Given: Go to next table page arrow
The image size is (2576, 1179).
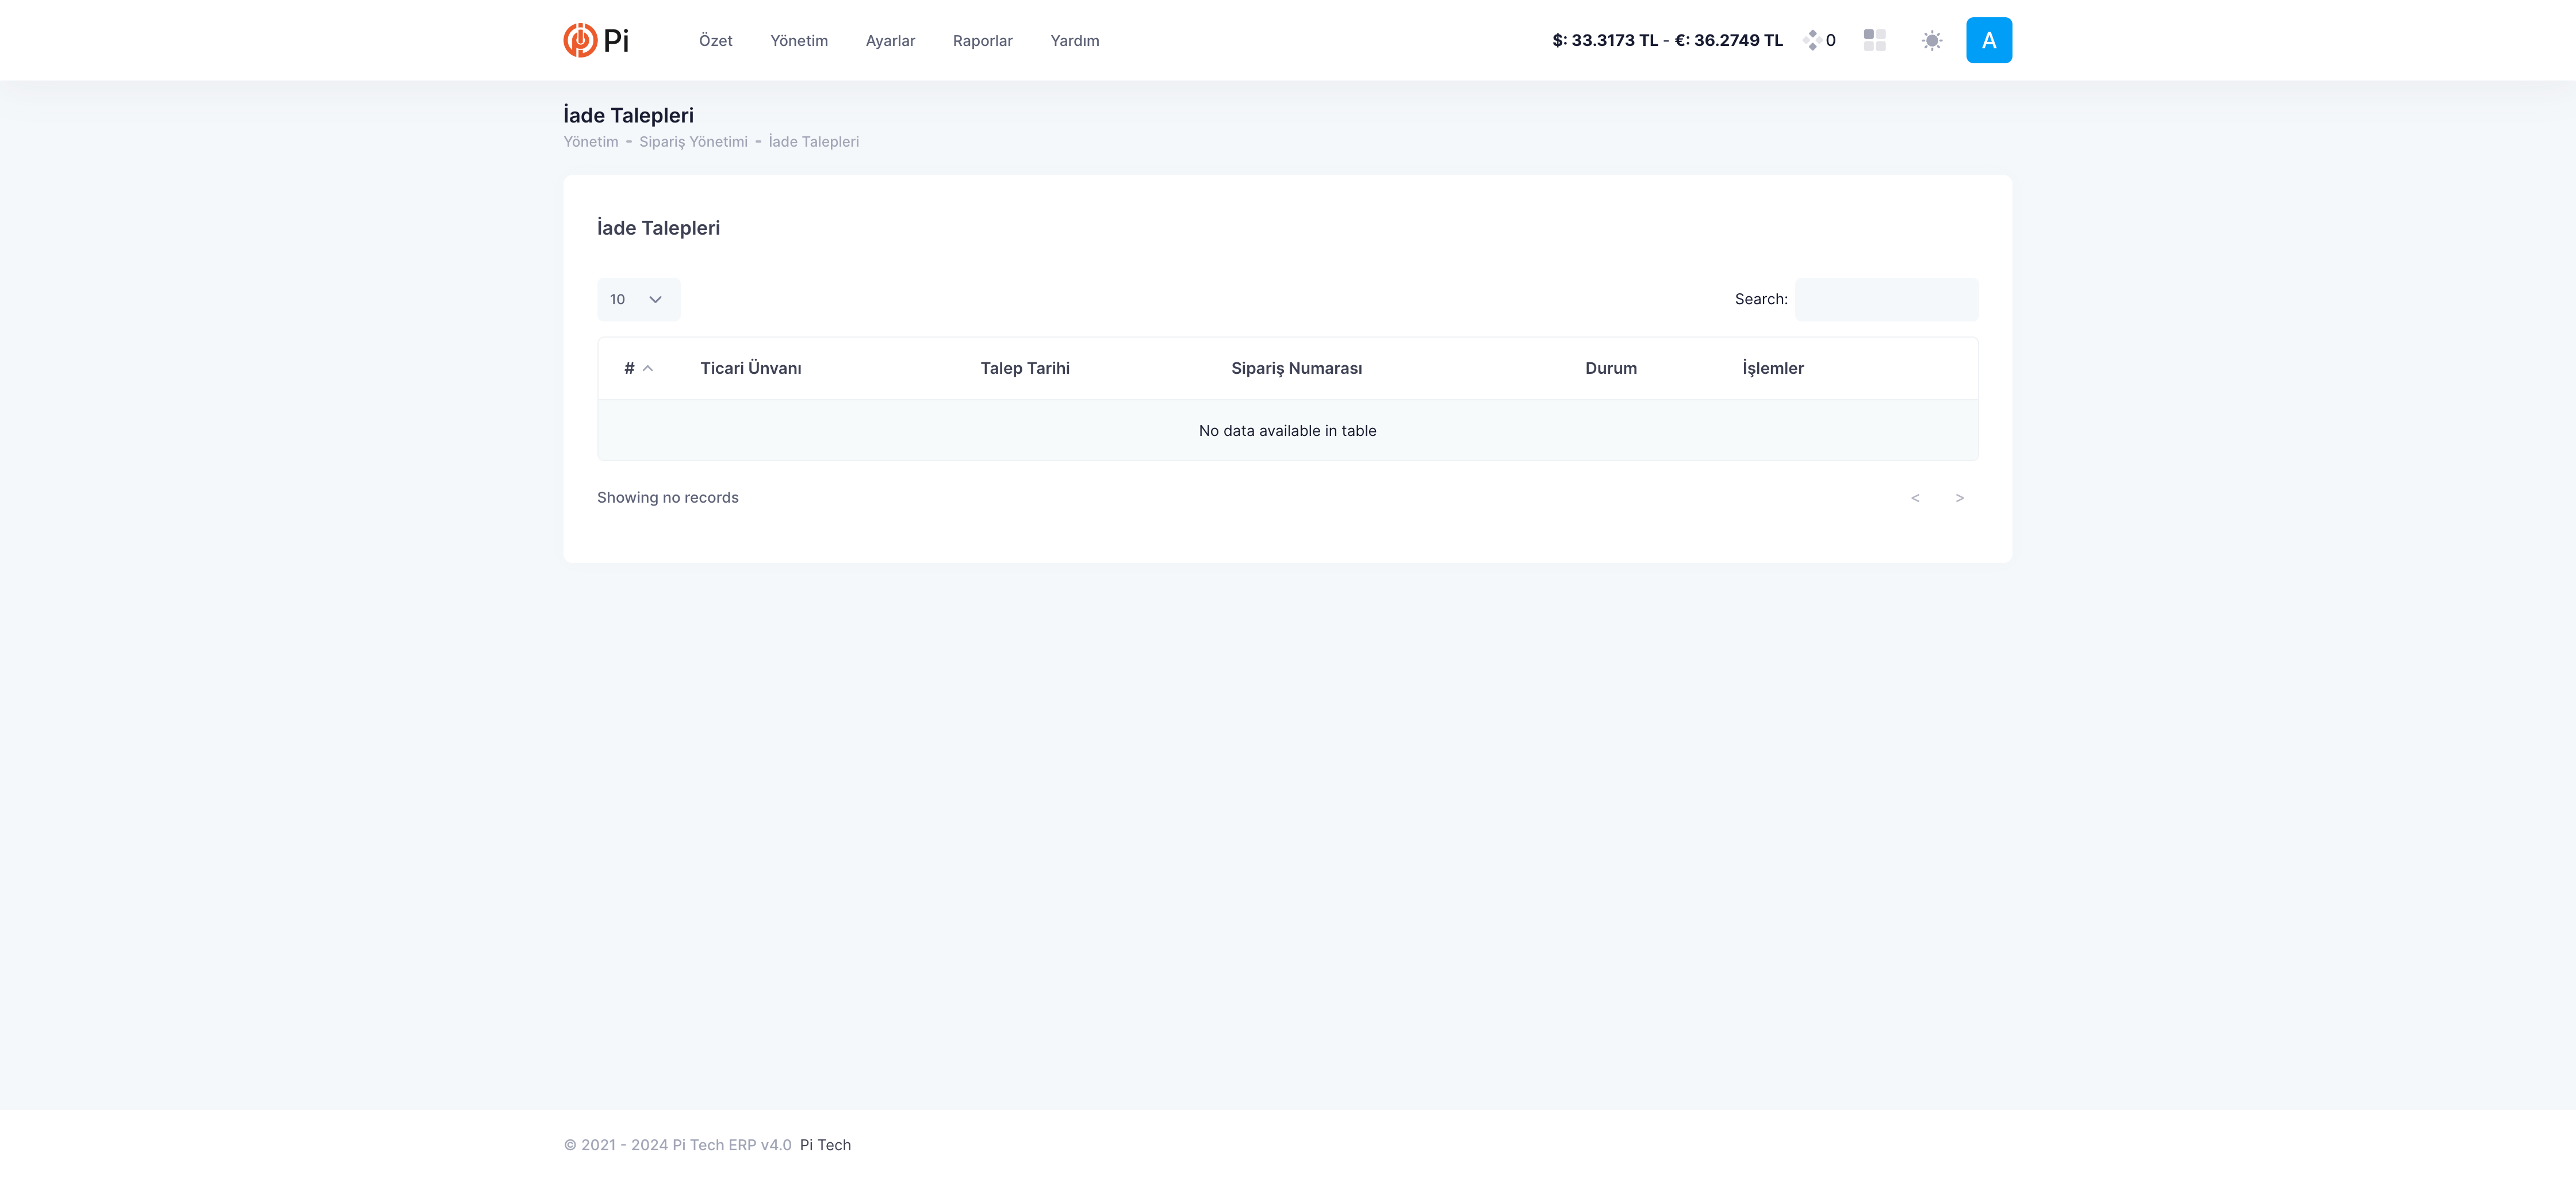Looking at the screenshot, I should click(1959, 498).
